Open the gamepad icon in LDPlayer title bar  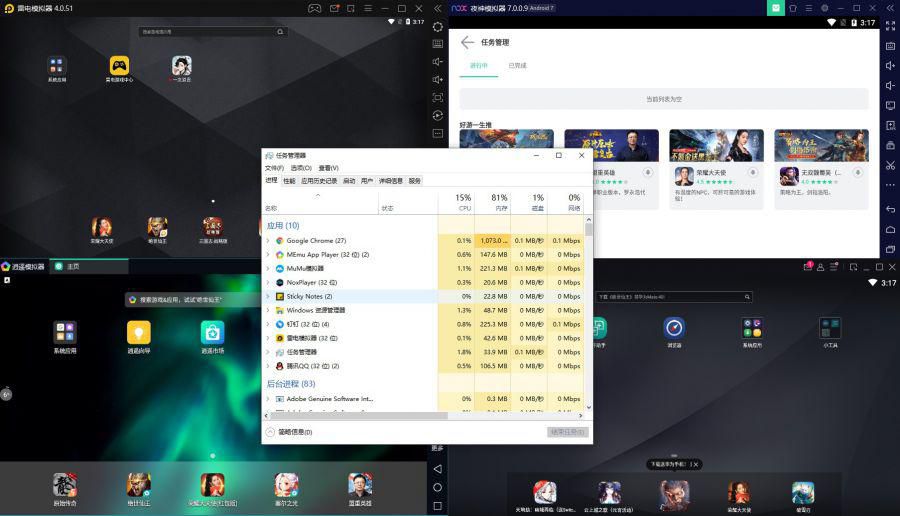click(x=315, y=8)
